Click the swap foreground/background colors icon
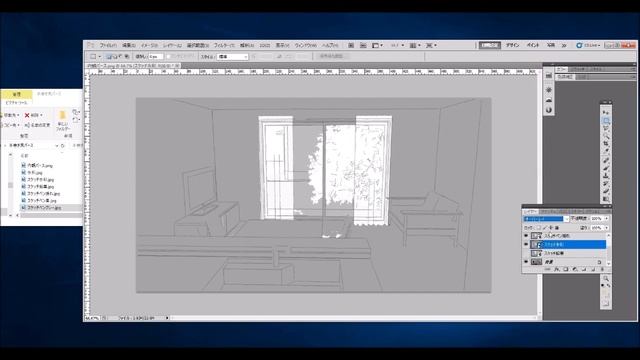 coord(608,286)
